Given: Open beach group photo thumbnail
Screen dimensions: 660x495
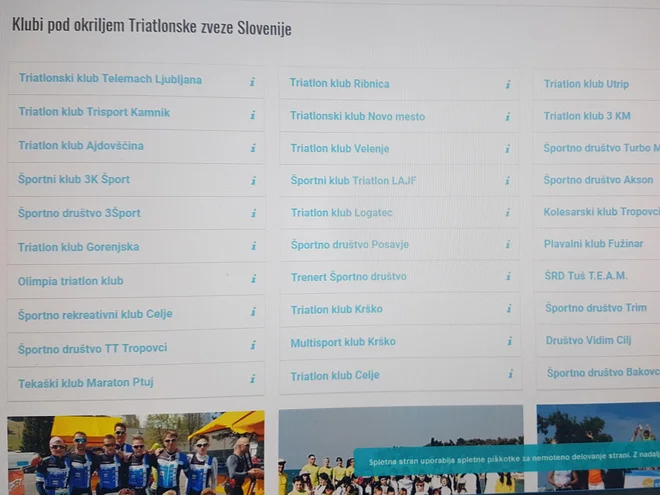Looking at the screenshot, I should pyautogui.click(x=401, y=450).
